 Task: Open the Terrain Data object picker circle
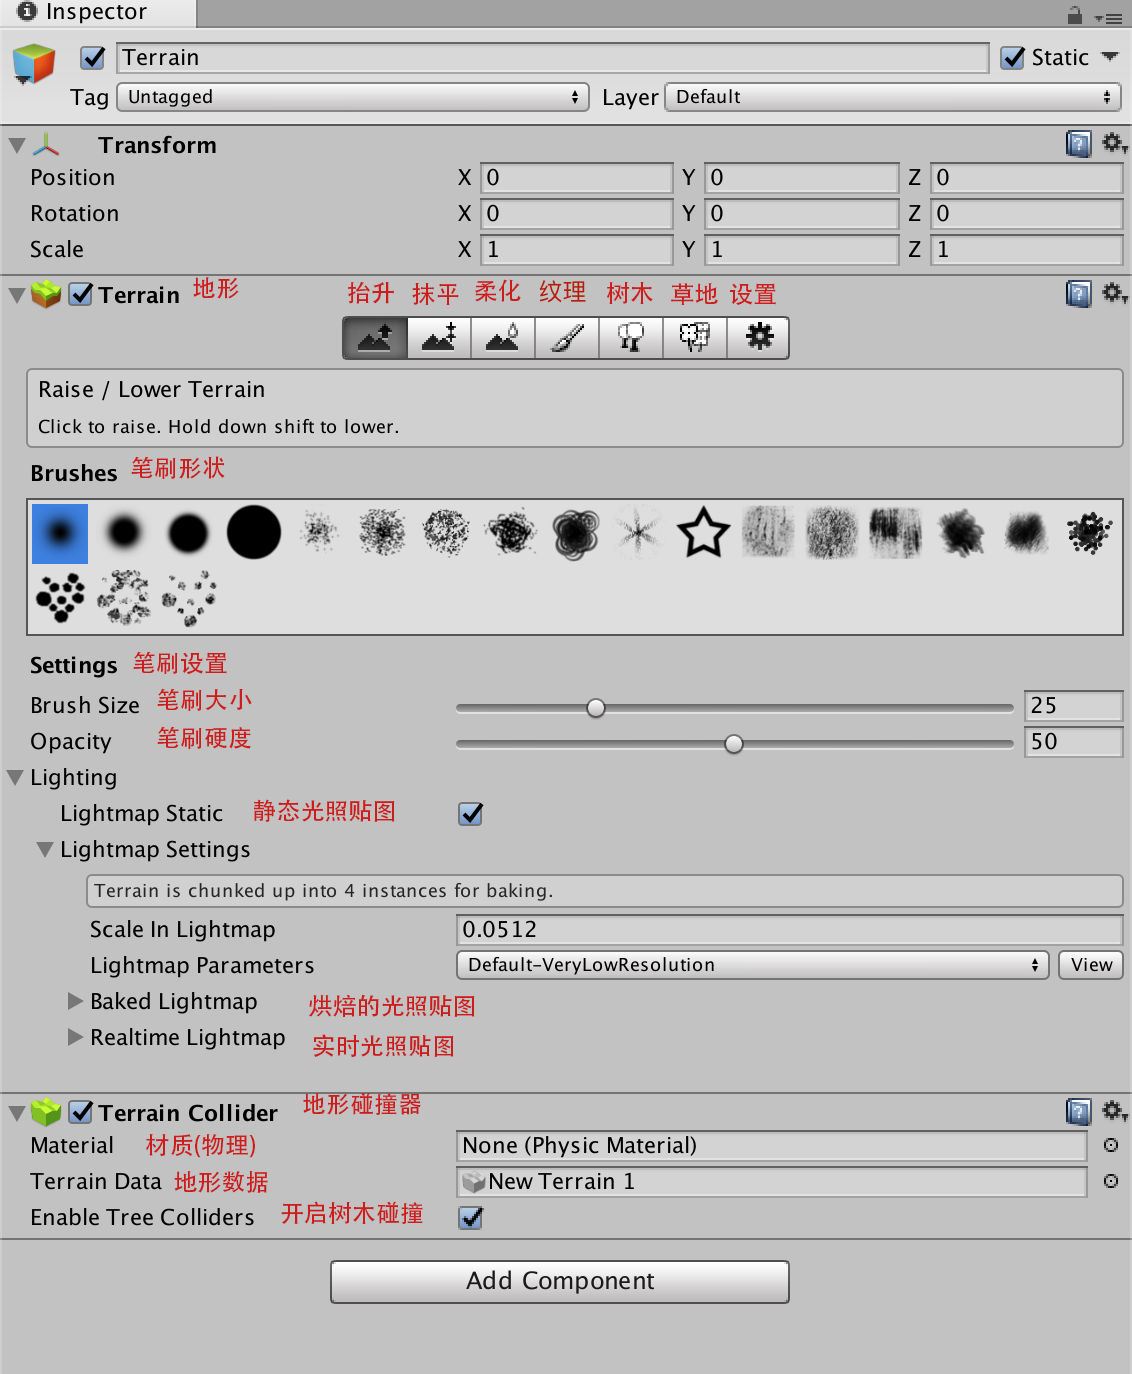pos(1111,1182)
